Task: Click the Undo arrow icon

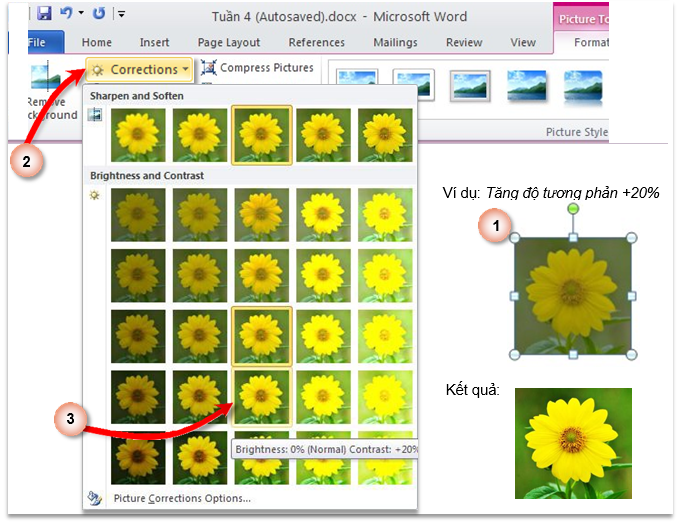Action: point(66,14)
